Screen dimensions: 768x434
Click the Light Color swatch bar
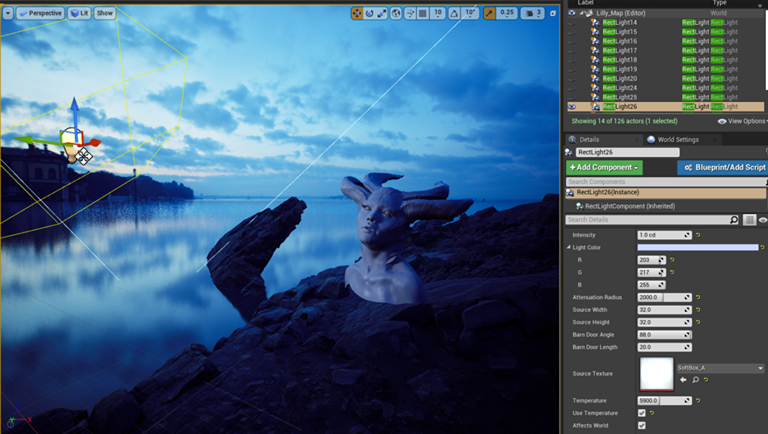[697, 247]
